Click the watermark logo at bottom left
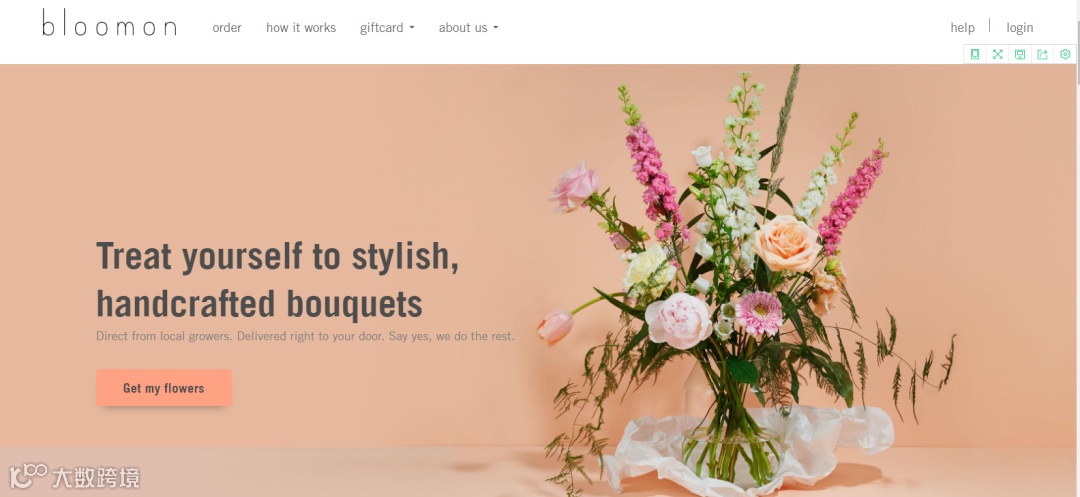This screenshot has height=497, width=1080. coord(74,476)
